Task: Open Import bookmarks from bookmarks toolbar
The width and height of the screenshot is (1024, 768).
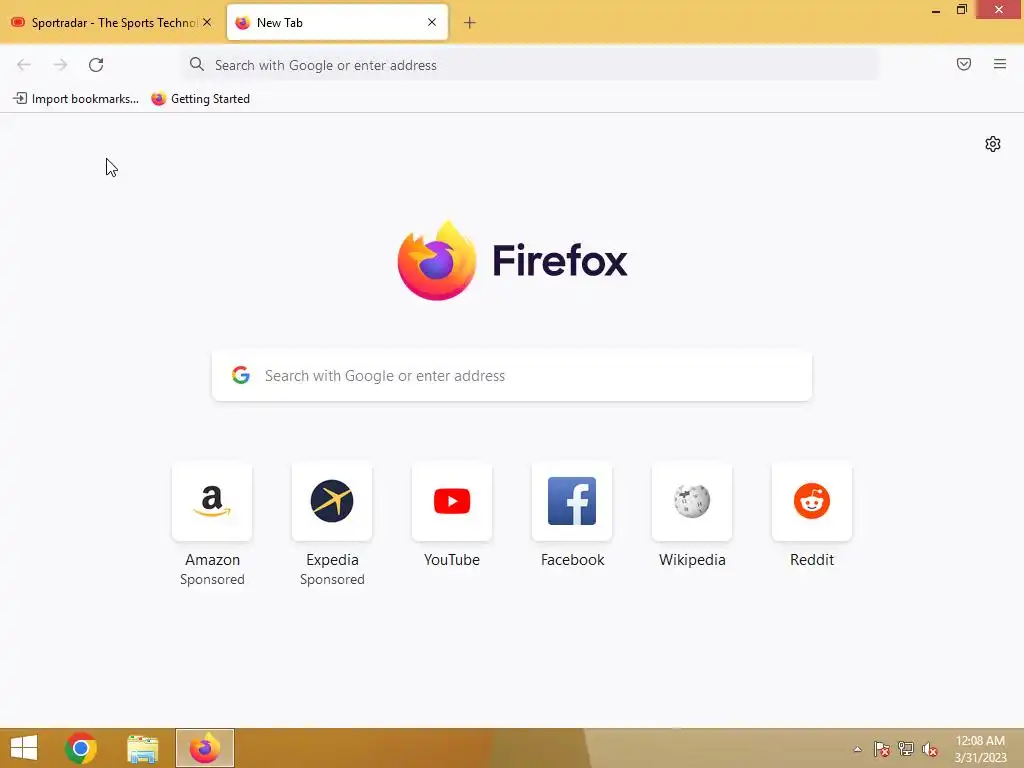Action: tap(76, 99)
